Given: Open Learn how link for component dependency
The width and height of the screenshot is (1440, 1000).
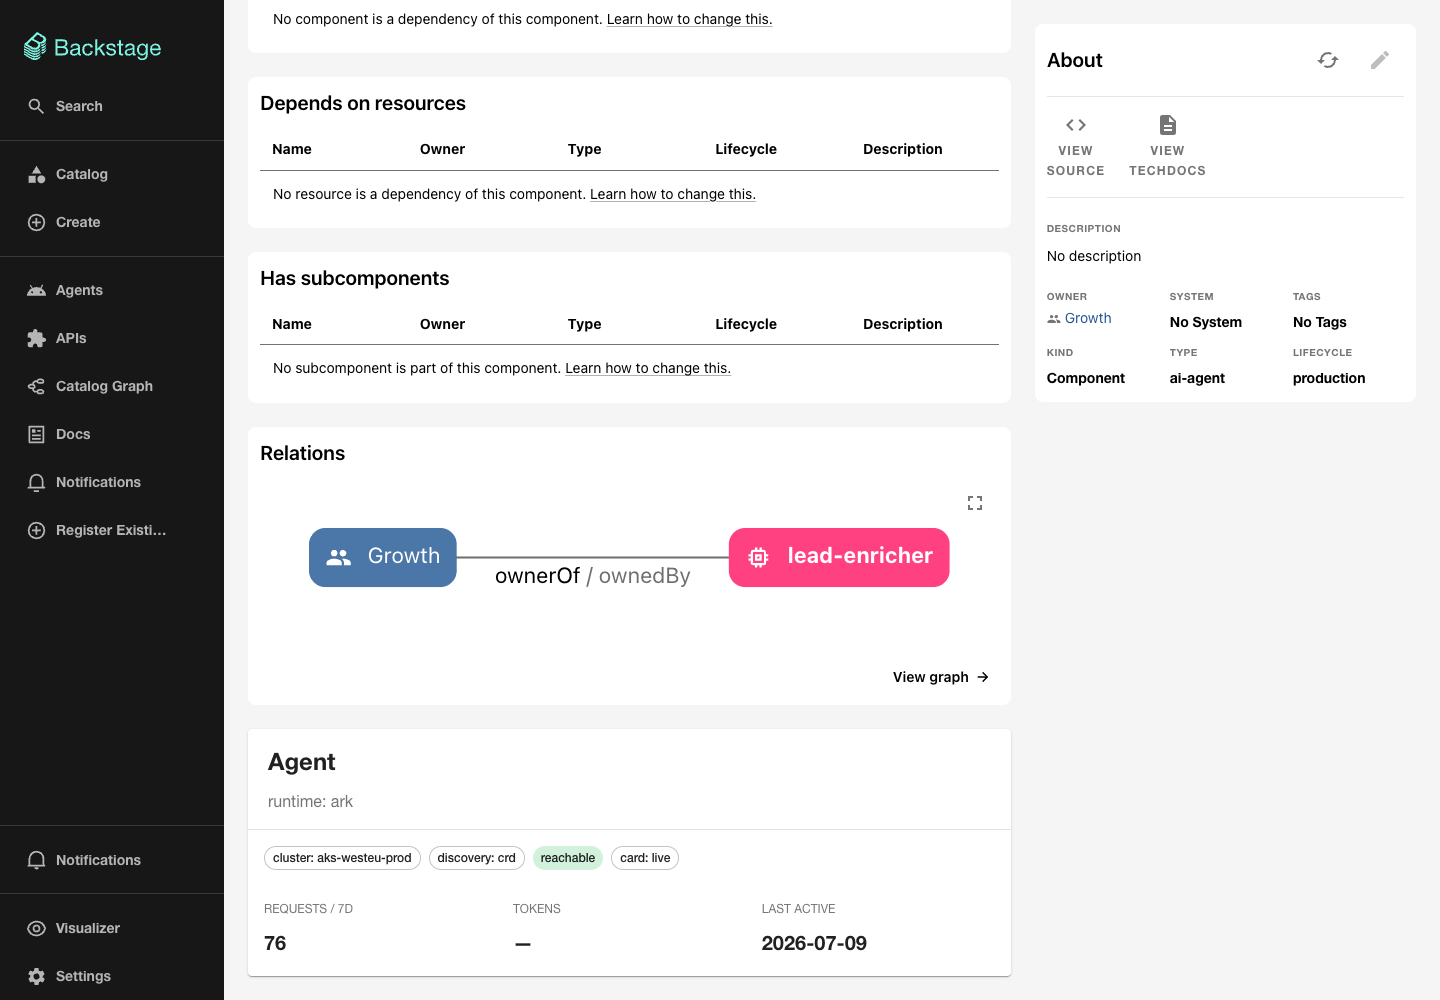Looking at the screenshot, I should [690, 19].
